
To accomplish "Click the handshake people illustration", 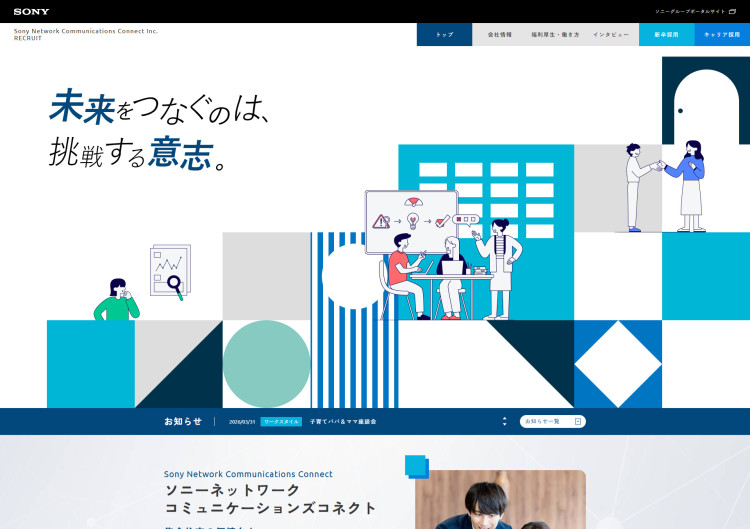I will click(665, 185).
